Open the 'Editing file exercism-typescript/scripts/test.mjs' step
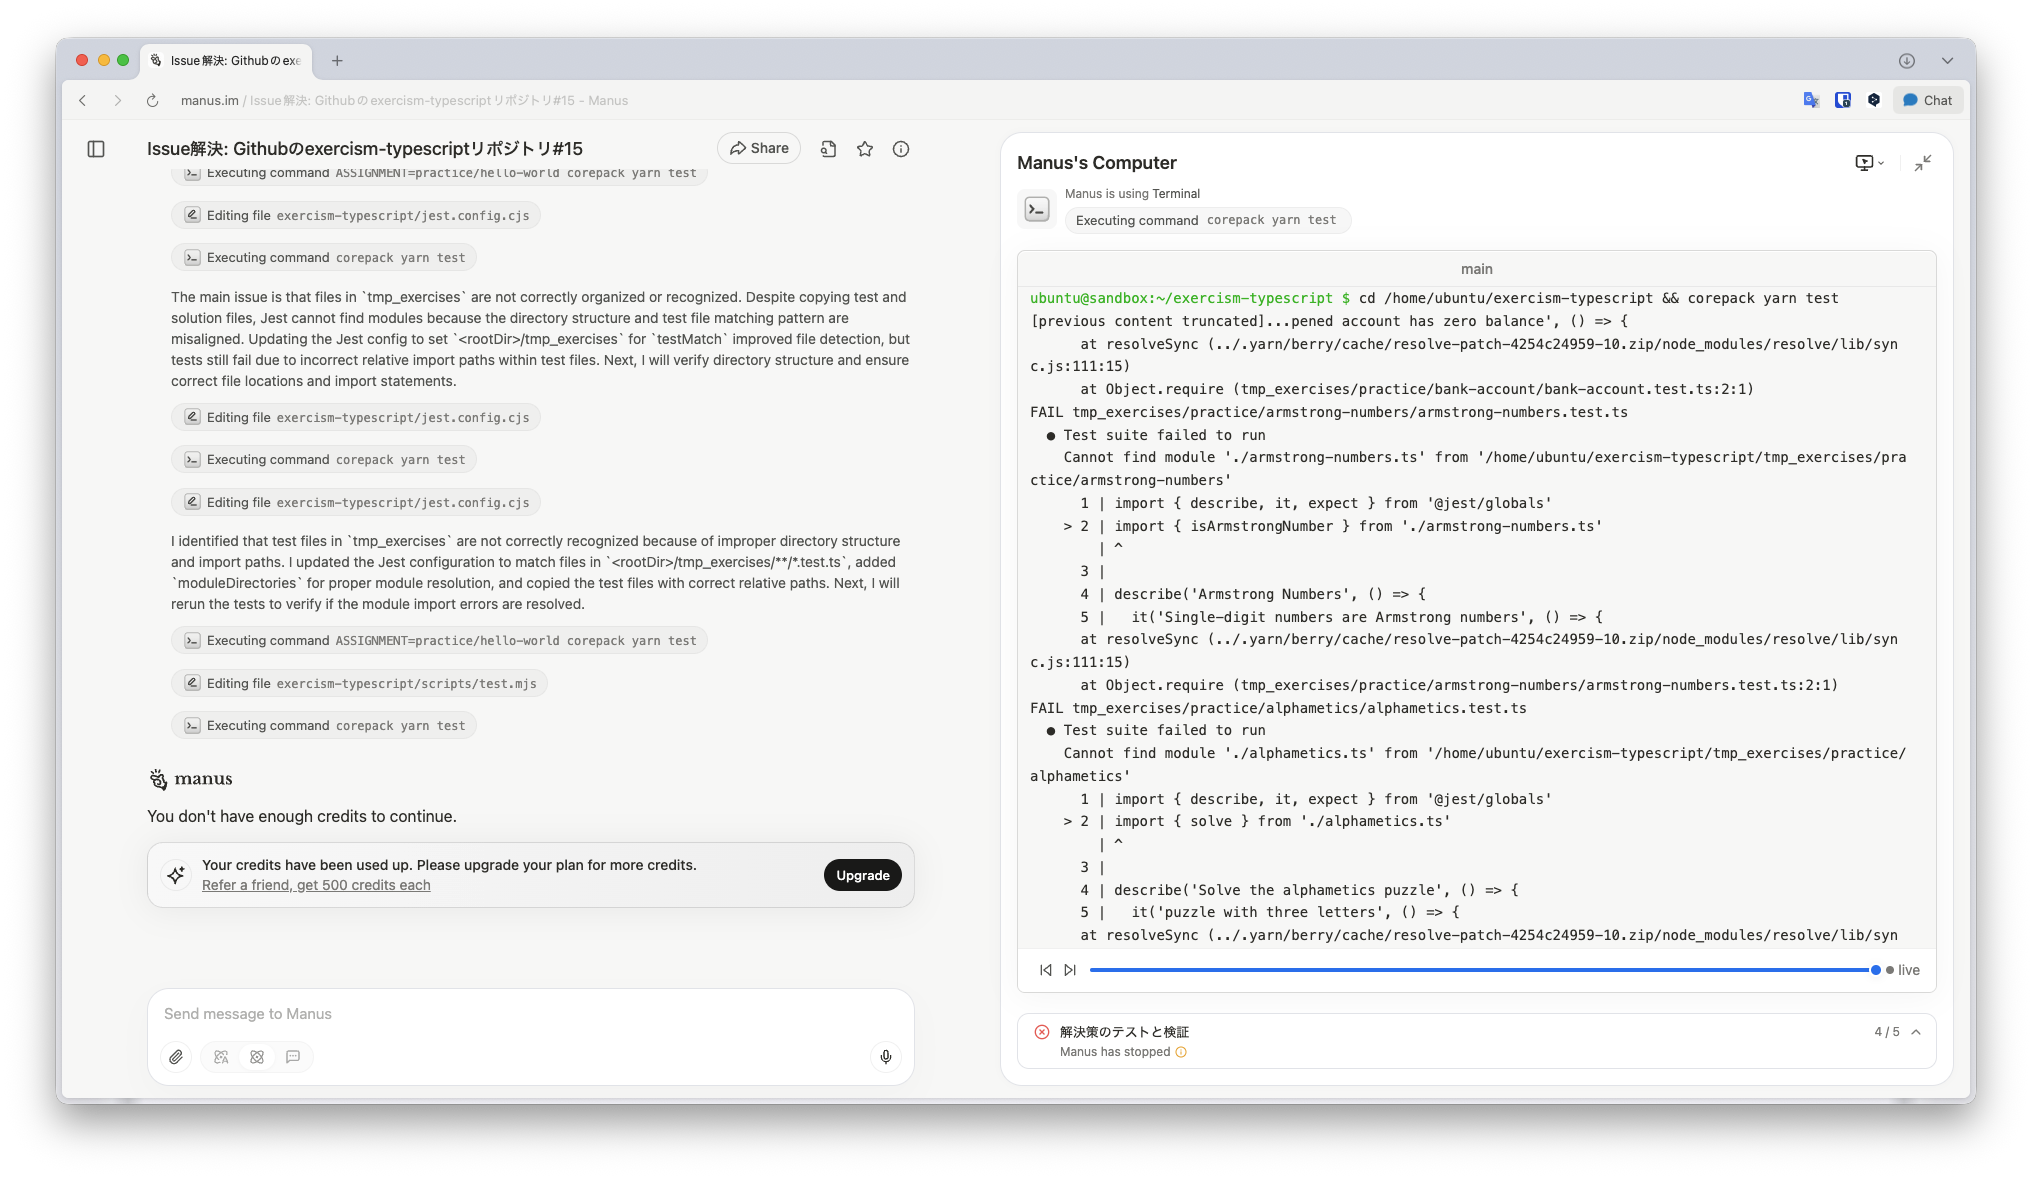Screen dimensions: 2032x1178 [360, 683]
